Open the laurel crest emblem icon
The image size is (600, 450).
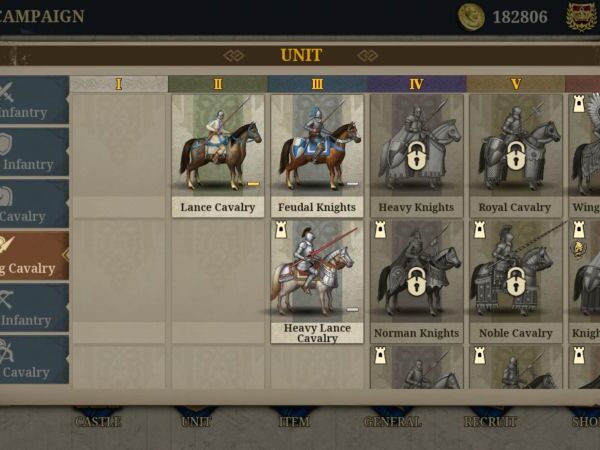pos(582,17)
